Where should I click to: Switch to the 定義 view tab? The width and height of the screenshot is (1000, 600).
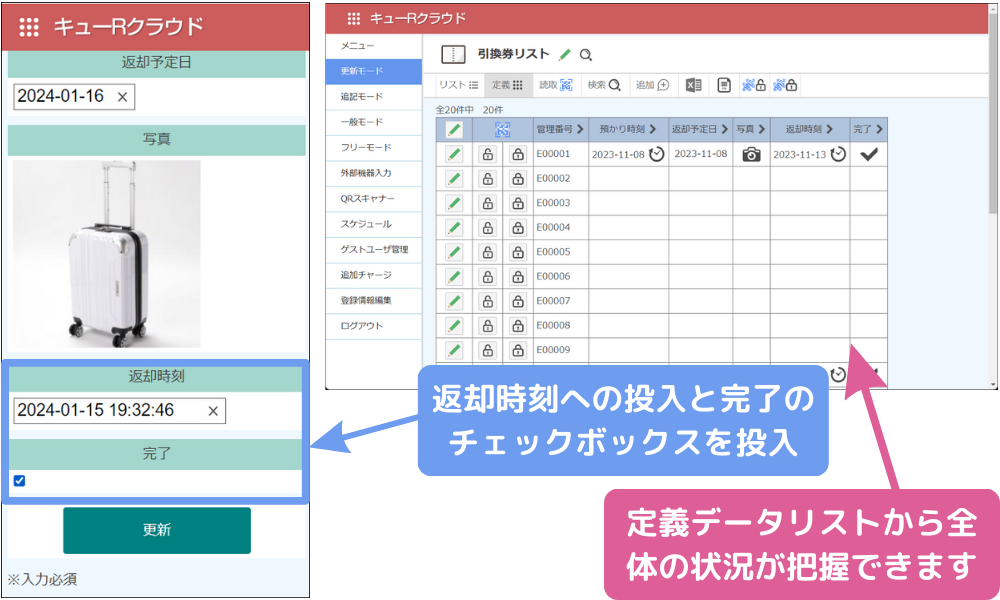tap(507, 85)
